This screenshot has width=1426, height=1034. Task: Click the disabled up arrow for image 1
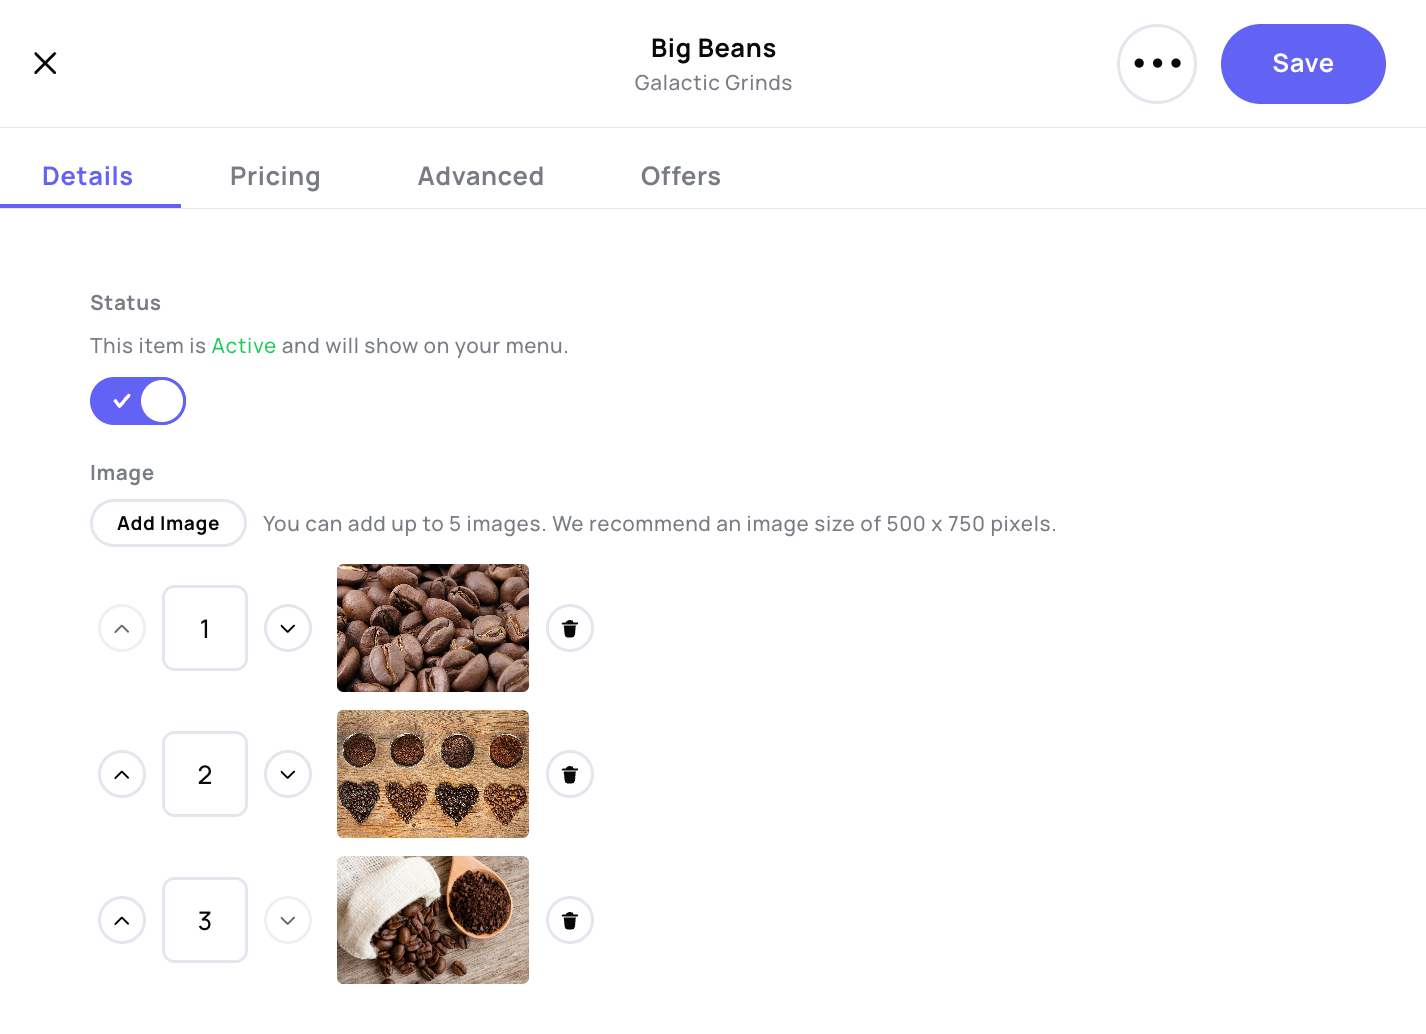pos(122,628)
